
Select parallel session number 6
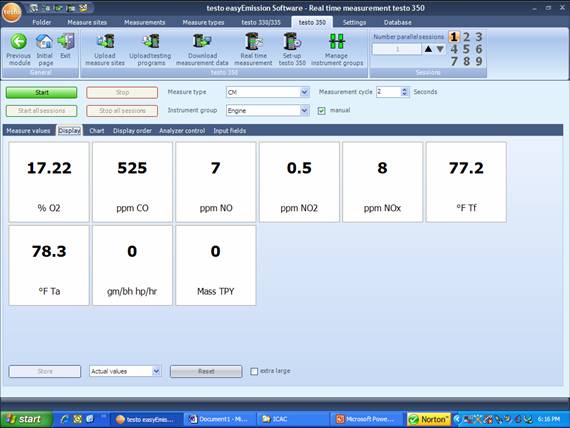pos(479,49)
